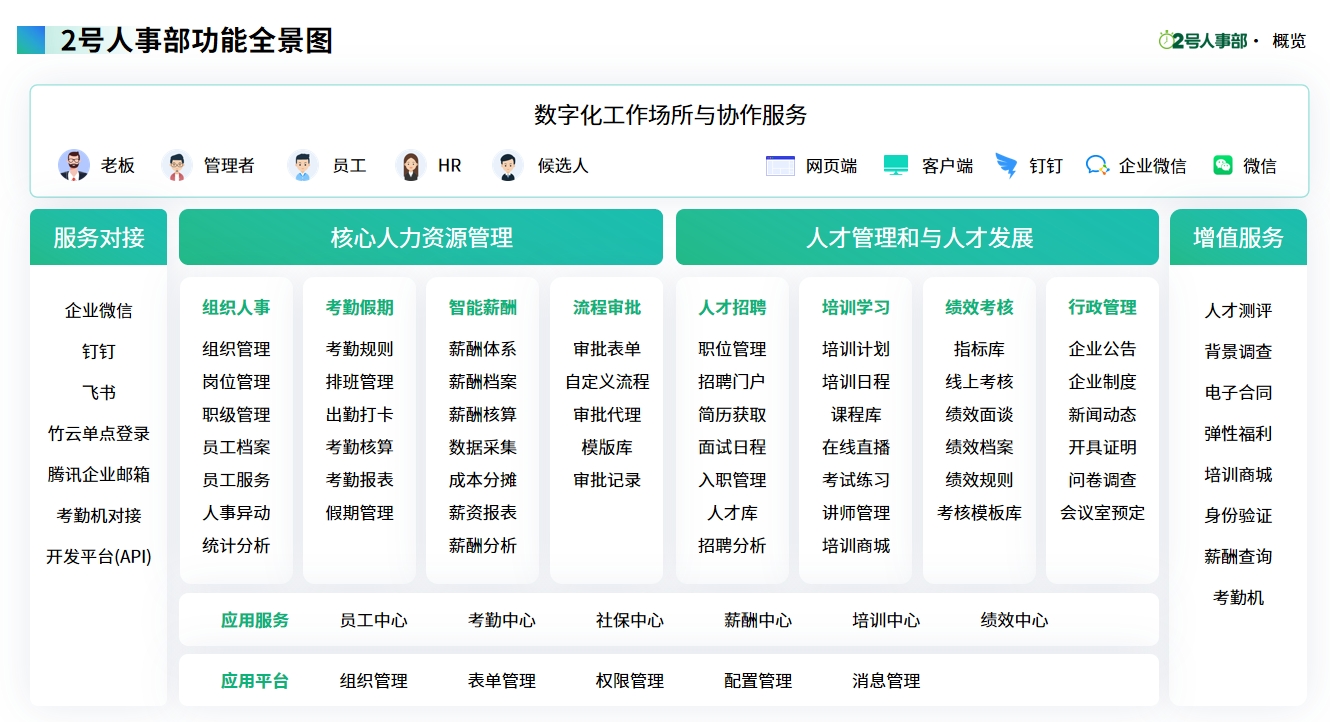1330x722 pixels.
Task: Select the green 微信 icon
Action: 1223,166
